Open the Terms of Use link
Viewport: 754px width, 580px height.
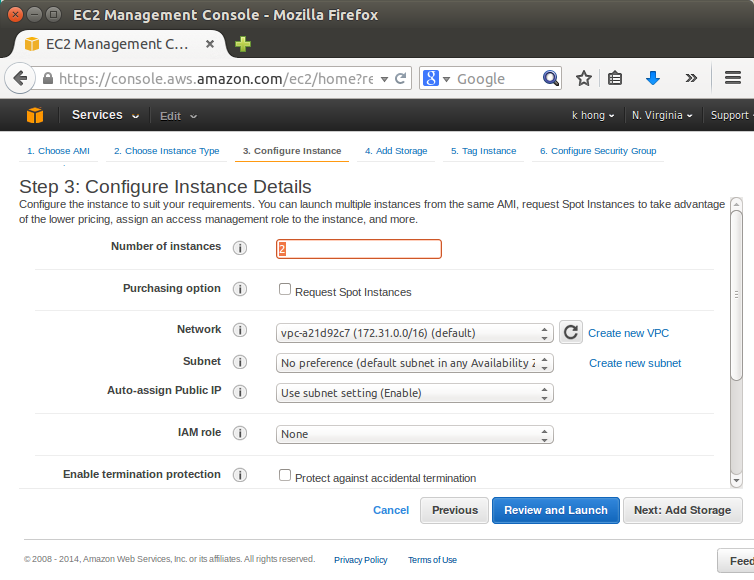coord(432,560)
